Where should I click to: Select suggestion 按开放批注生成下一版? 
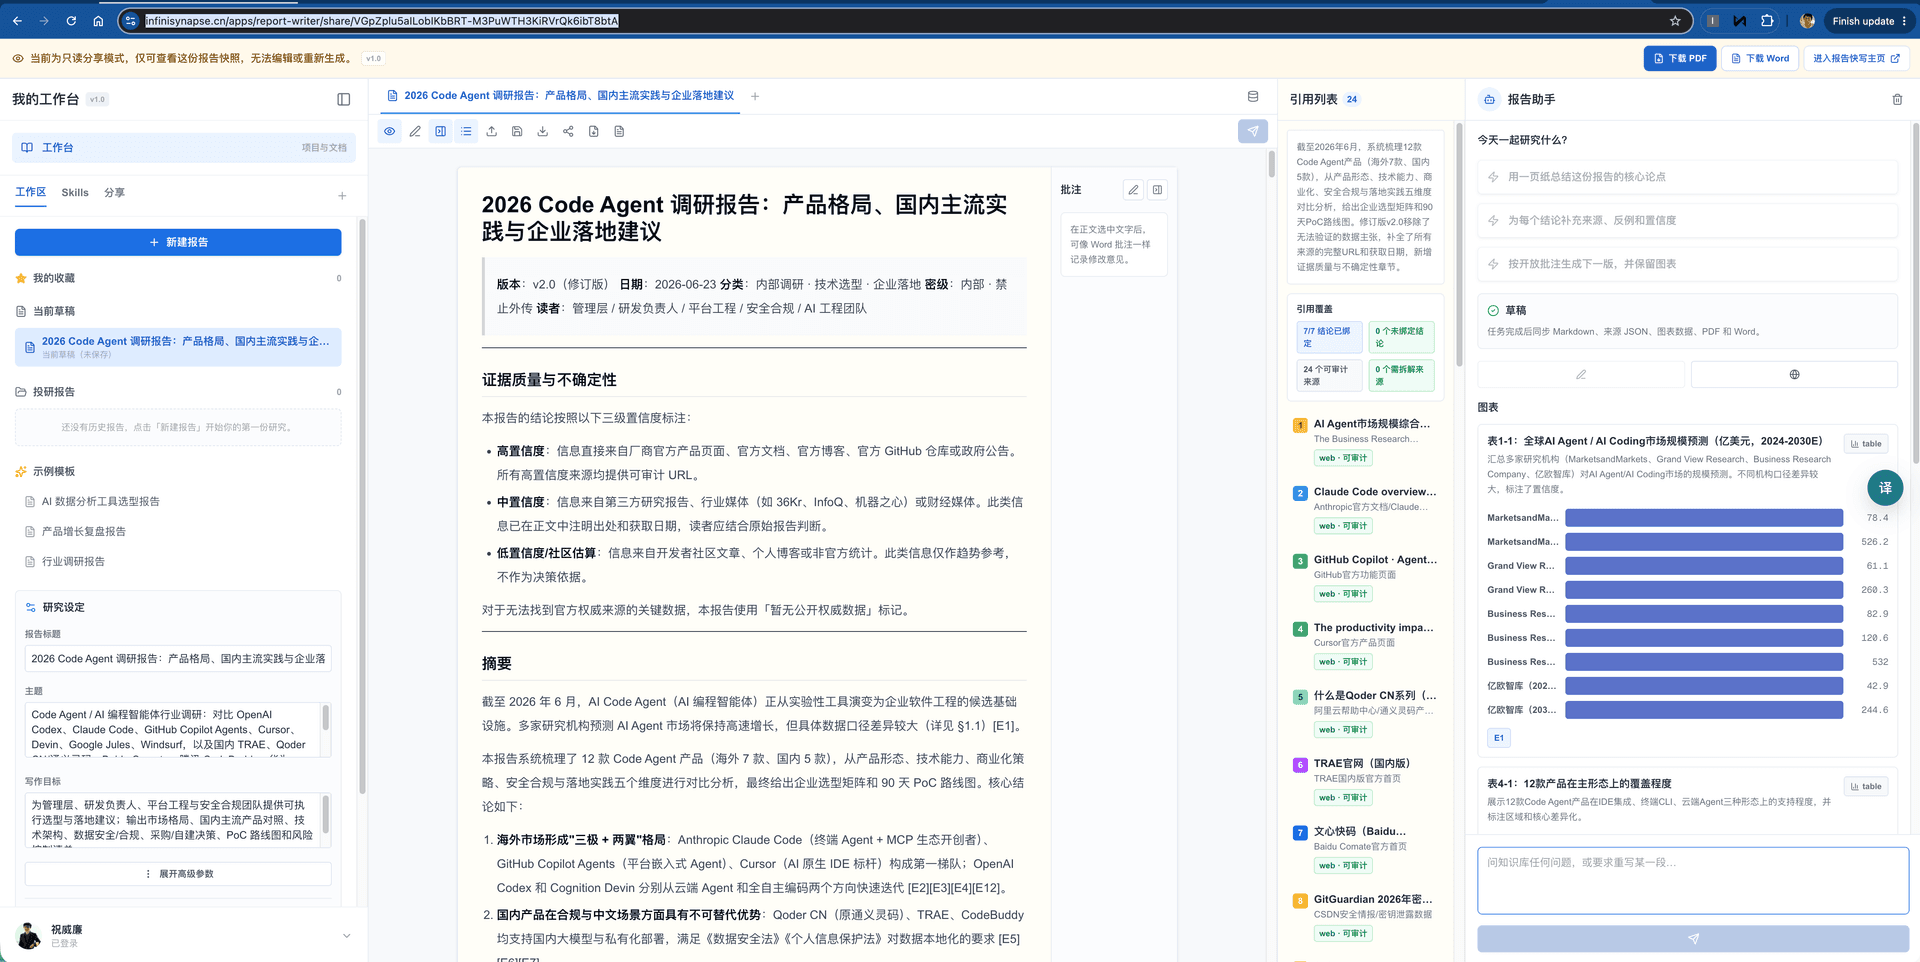click(x=1687, y=264)
